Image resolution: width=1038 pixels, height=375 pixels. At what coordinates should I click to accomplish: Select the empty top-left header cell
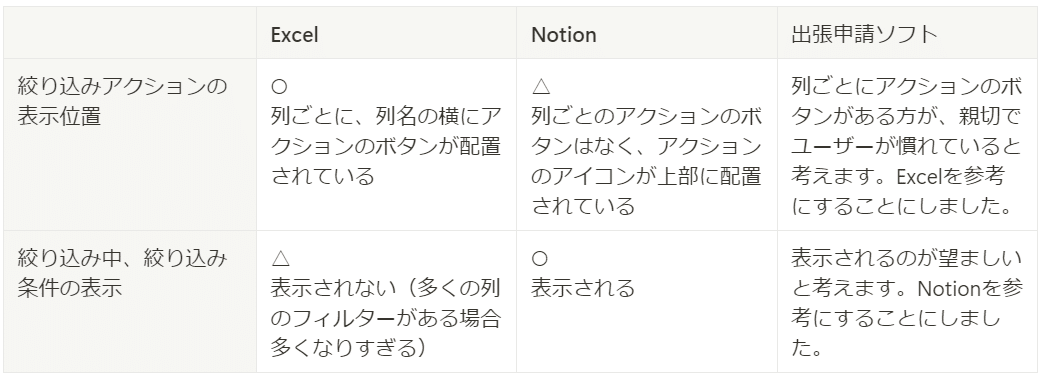(x=130, y=34)
